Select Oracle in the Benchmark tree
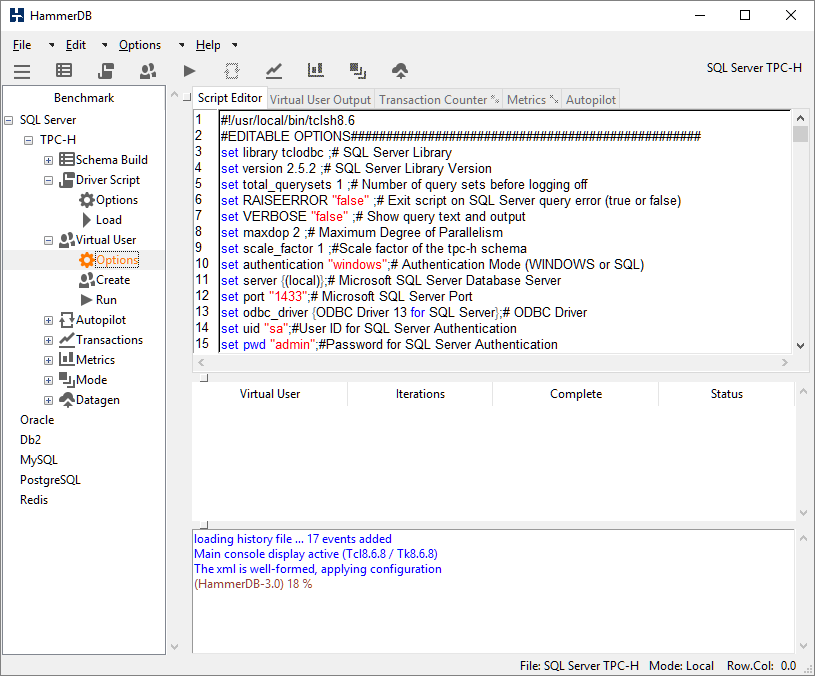 (37, 420)
